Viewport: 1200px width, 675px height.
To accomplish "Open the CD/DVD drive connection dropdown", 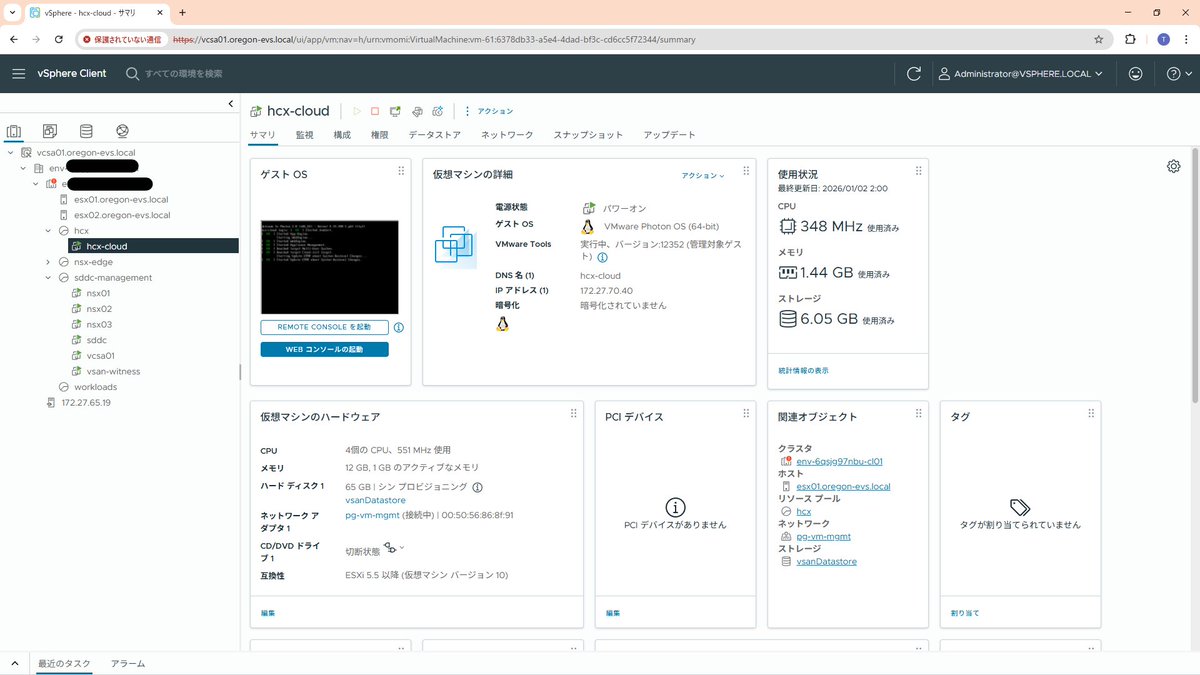I will pyautogui.click(x=394, y=548).
